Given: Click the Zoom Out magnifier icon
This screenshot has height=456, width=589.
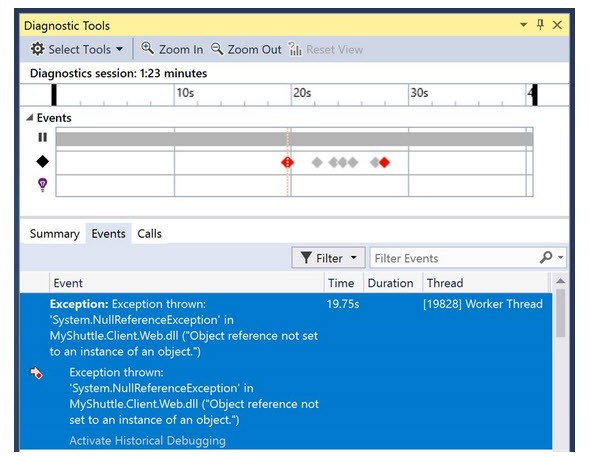Looking at the screenshot, I should pyautogui.click(x=217, y=49).
